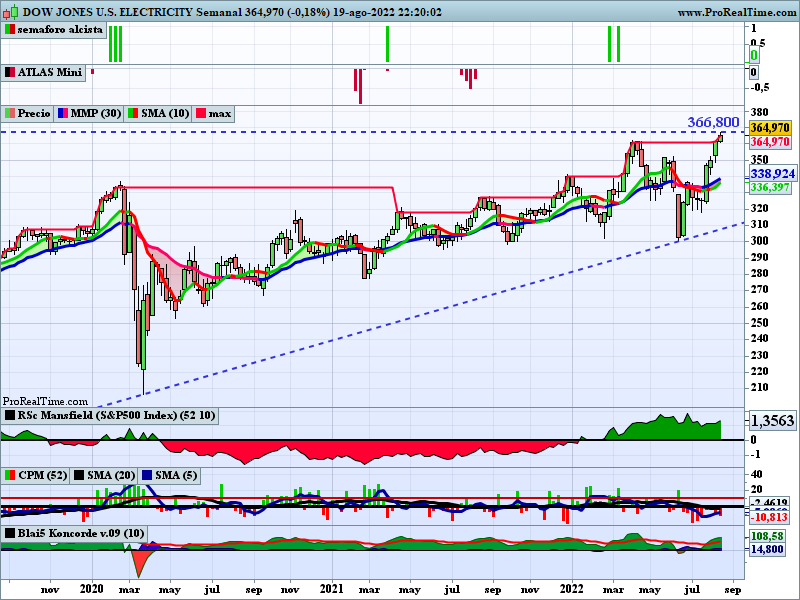Screen dimensions: 800x600
Task: Click the blue 366,800 resistance level label
Action: [x=713, y=122]
